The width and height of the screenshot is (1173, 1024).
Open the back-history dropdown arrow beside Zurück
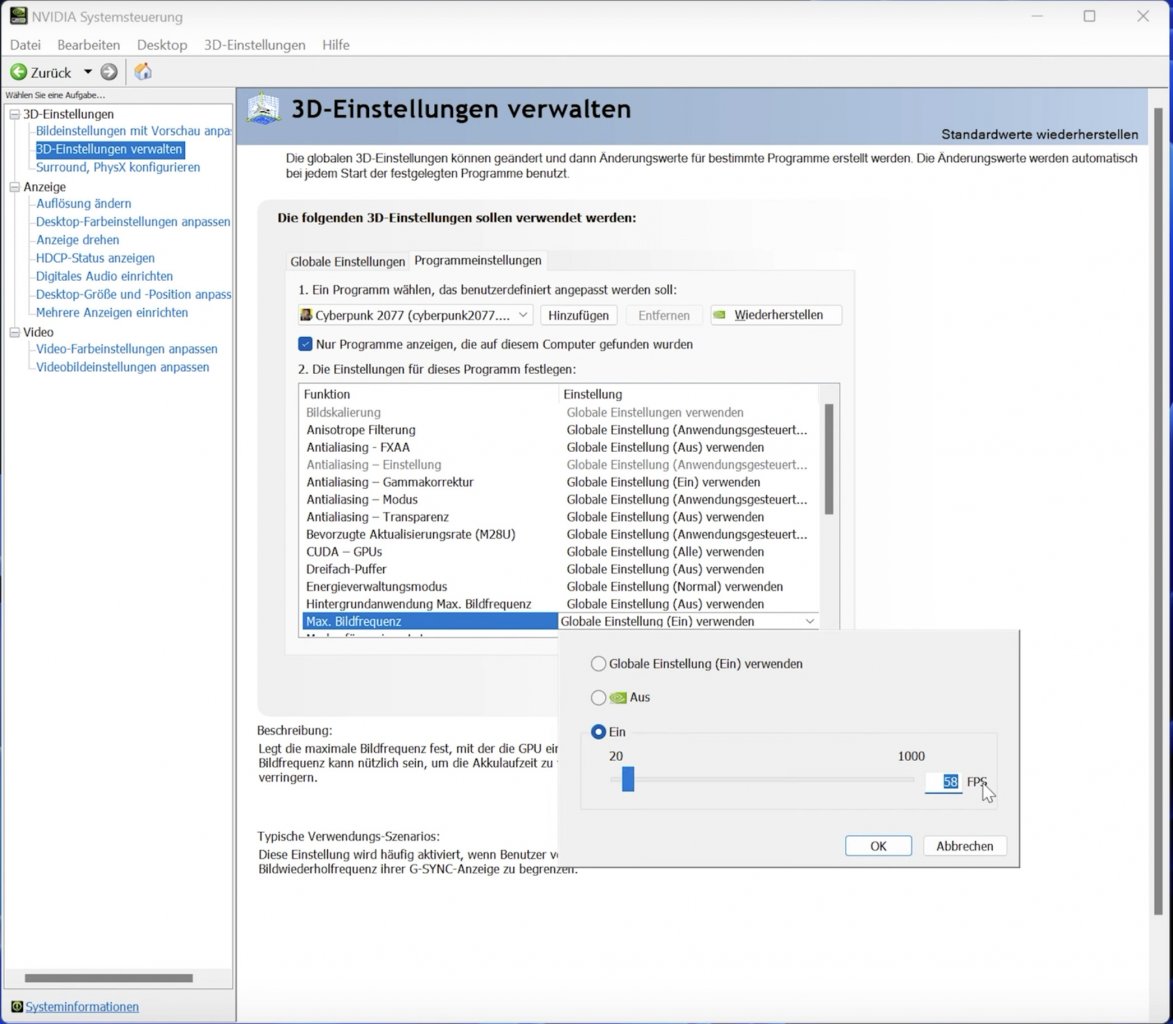coord(88,72)
